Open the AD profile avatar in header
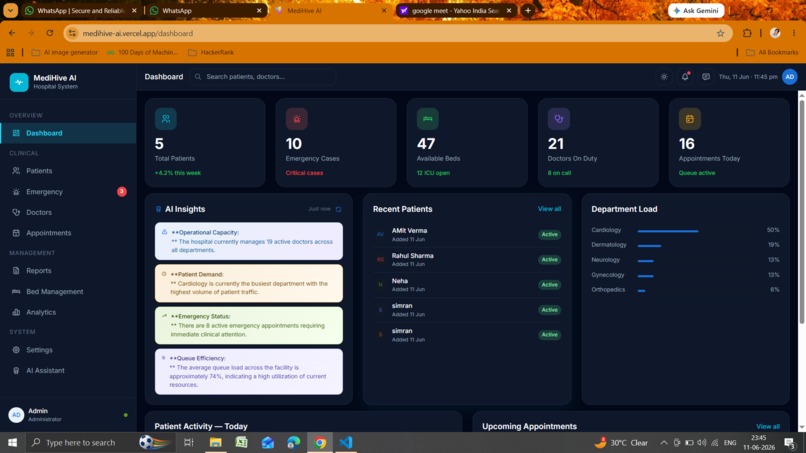This screenshot has height=453, width=806. pyautogui.click(x=790, y=77)
